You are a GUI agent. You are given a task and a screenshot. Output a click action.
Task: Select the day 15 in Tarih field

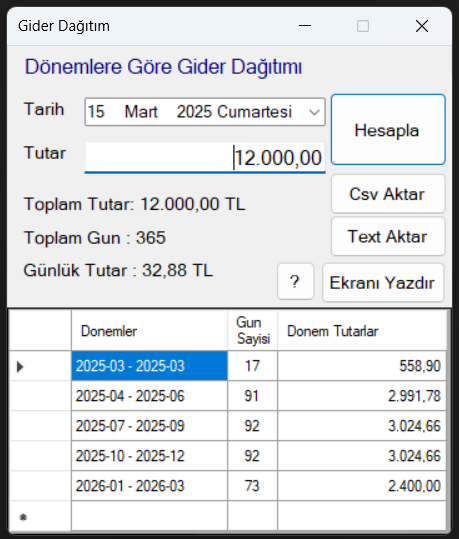pos(96,112)
